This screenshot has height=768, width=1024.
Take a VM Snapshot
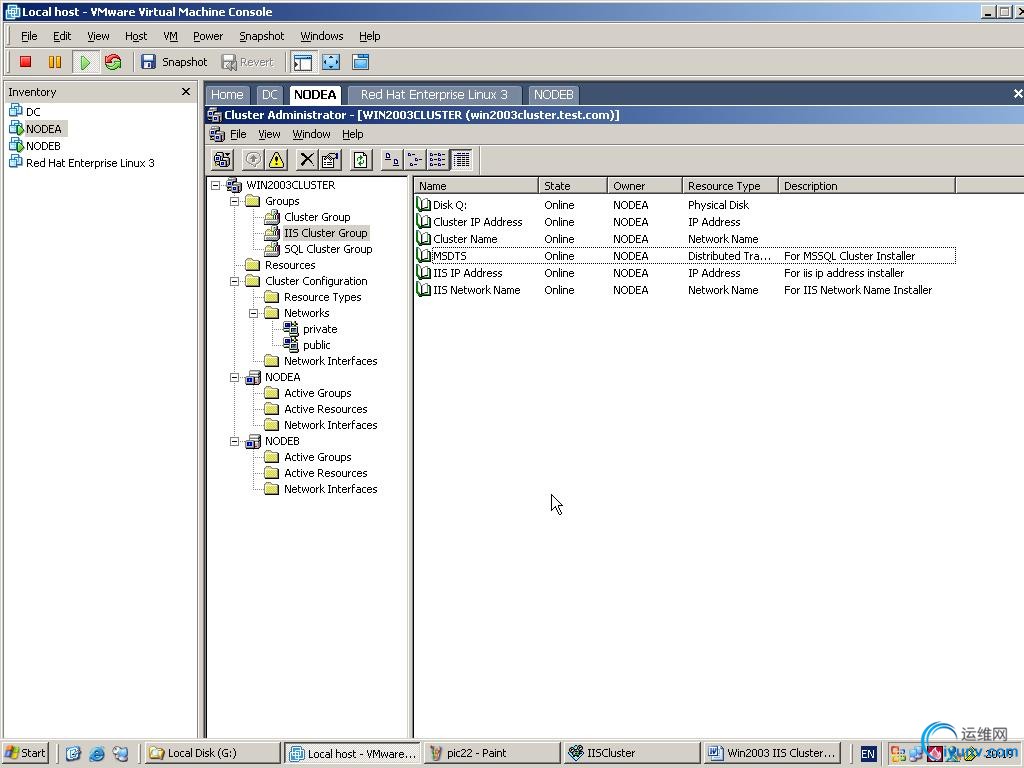coord(174,62)
